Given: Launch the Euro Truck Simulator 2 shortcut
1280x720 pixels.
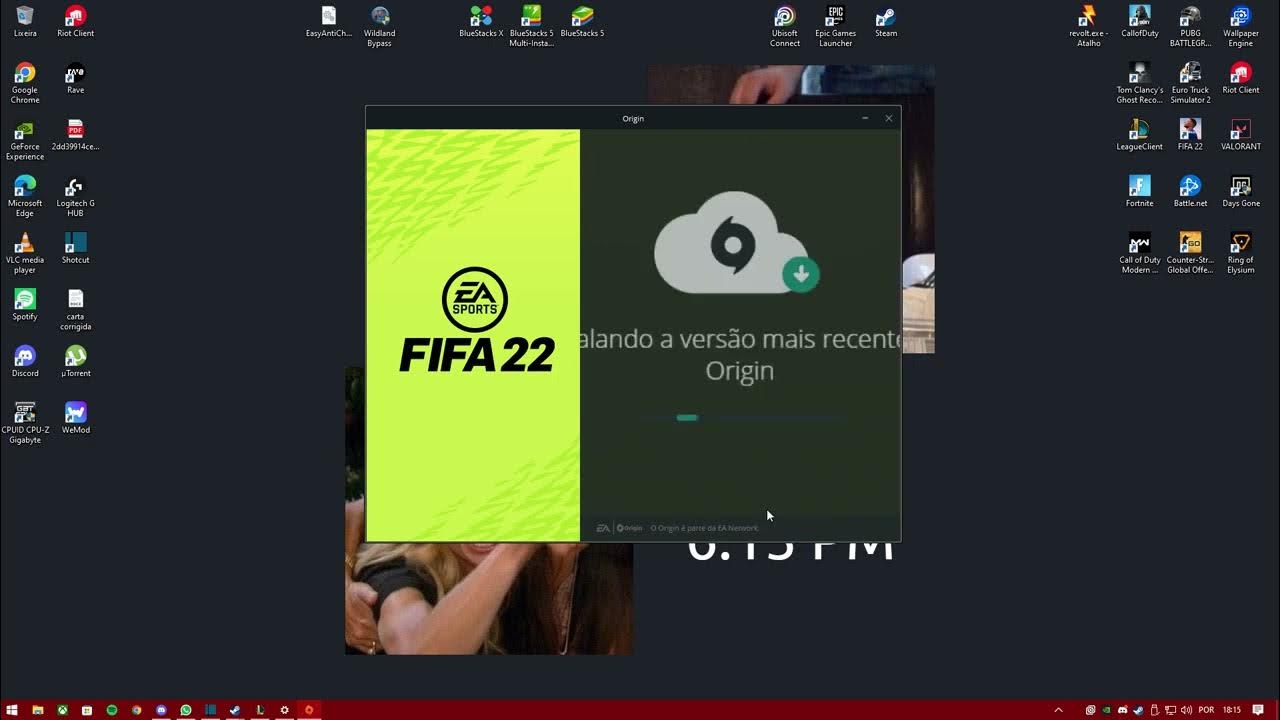Looking at the screenshot, I should (x=1190, y=83).
